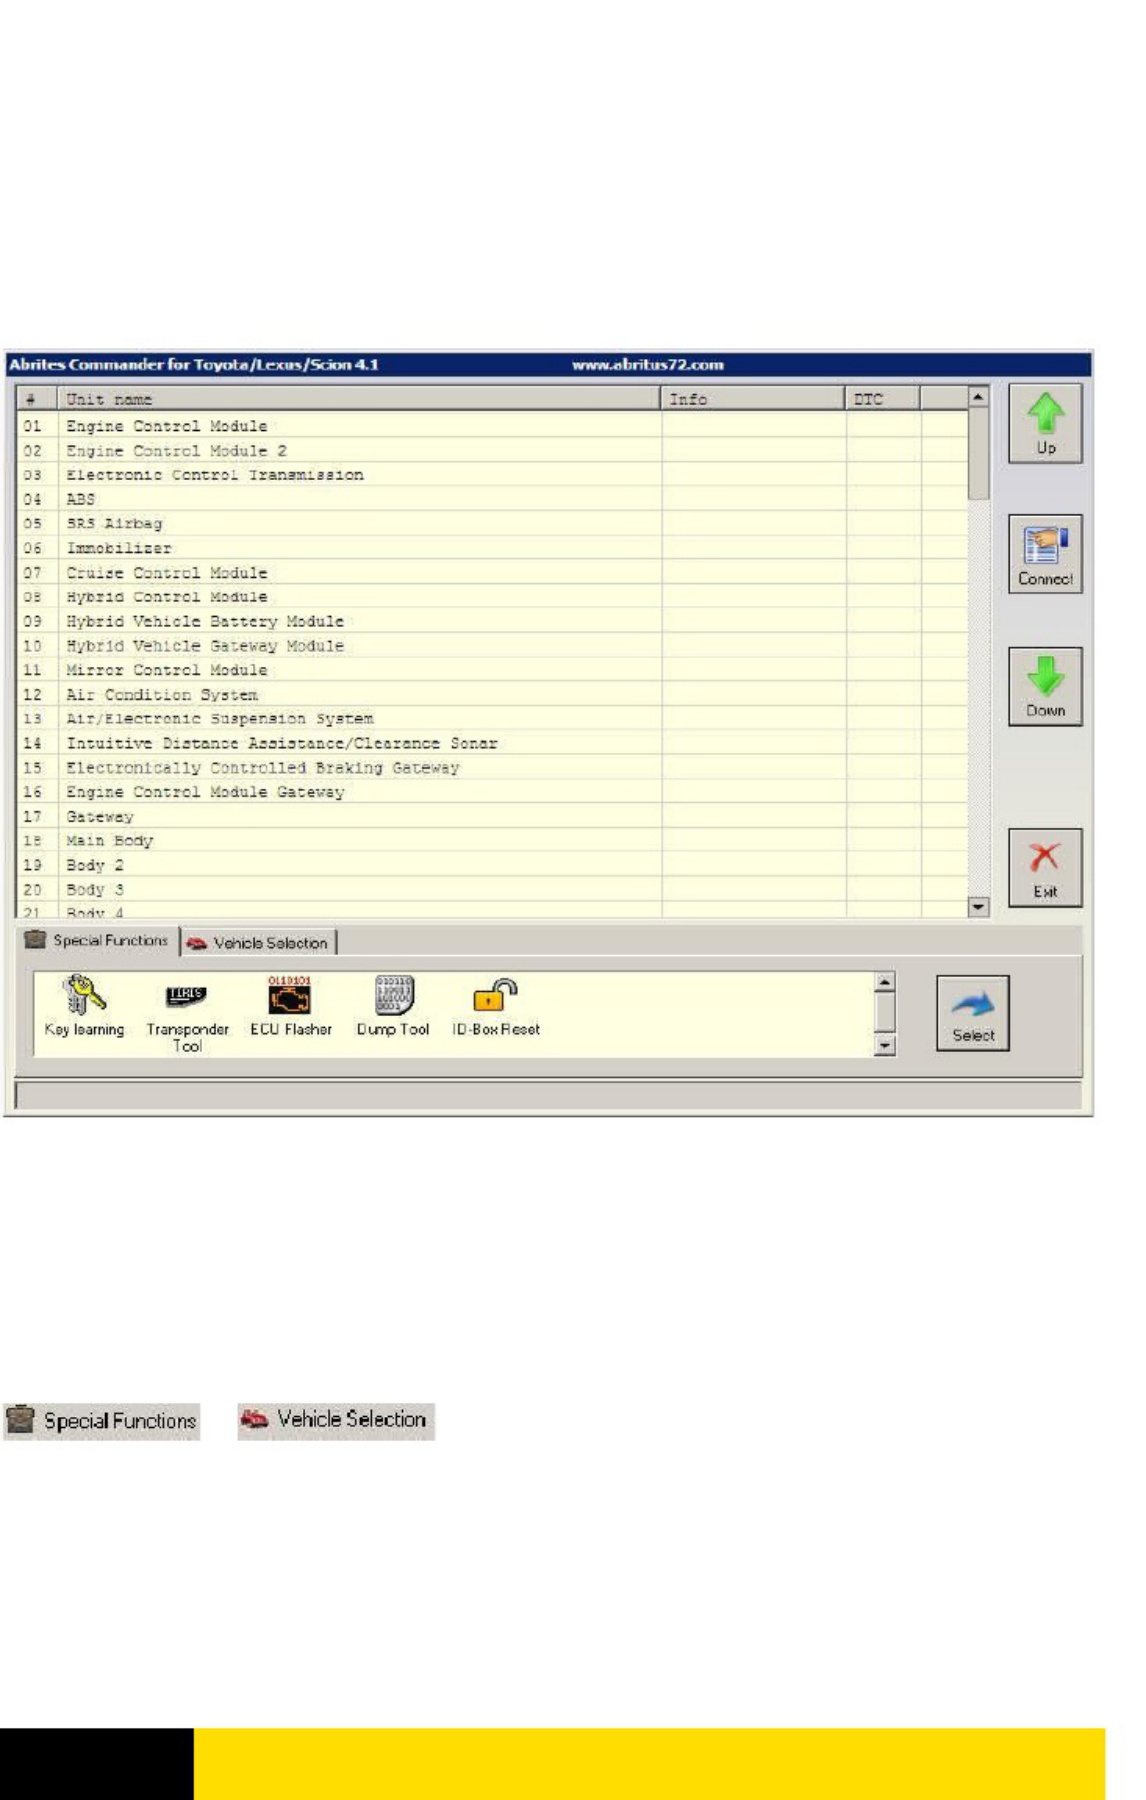Select the Body 2 row
1146x1800 pixels.
(x=493, y=865)
